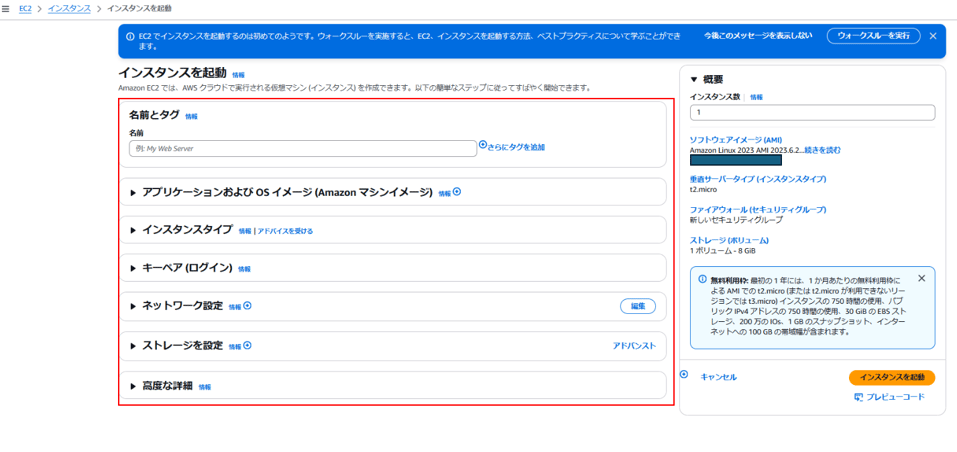The height and width of the screenshot is (452, 957).
Task: Click the preview code icon
Action: click(x=859, y=398)
